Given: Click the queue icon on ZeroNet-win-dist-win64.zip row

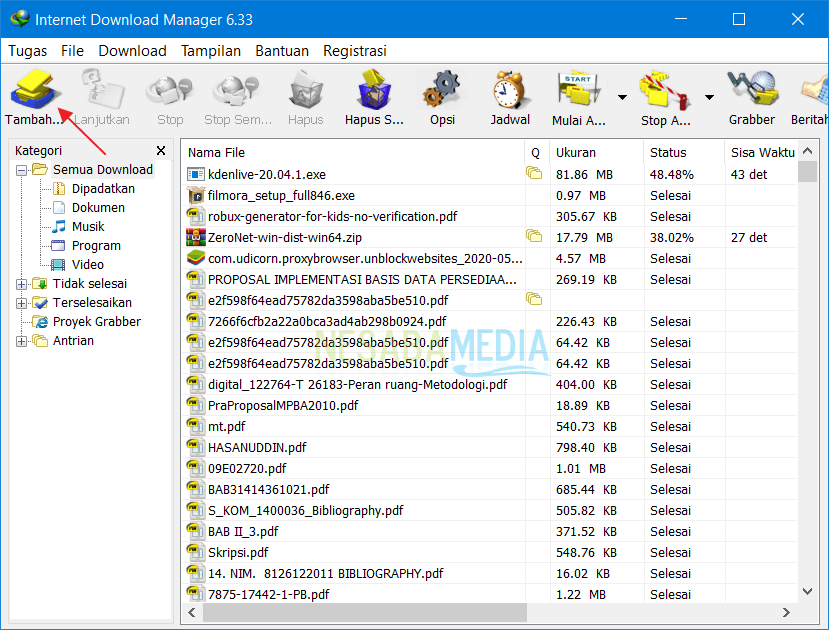Looking at the screenshot, I should 534,236.
